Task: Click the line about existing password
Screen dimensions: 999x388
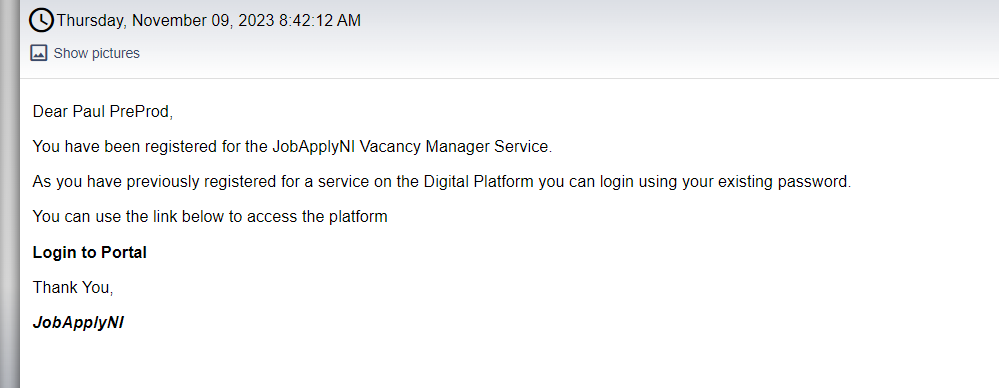Action: pyautogui.click(x=442, y=182)
